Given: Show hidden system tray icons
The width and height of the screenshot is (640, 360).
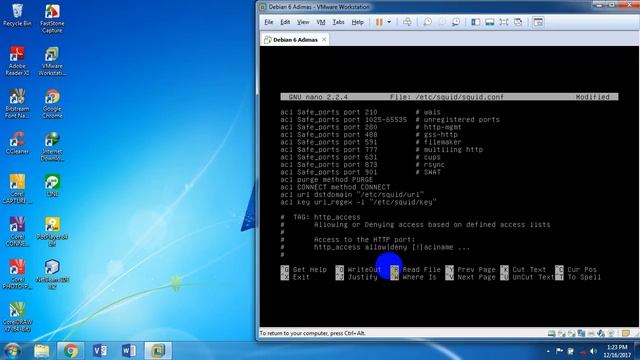Looking at the screenshot, I should click(x=548, y=351).
